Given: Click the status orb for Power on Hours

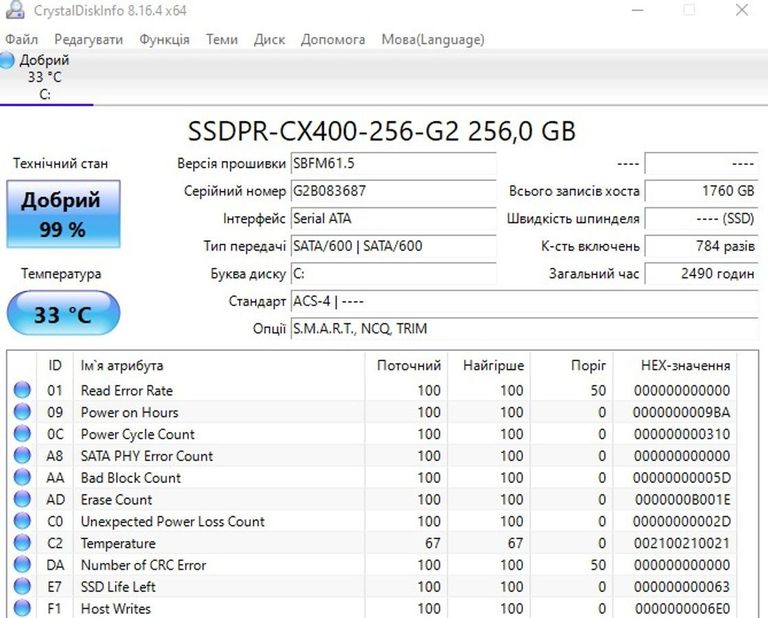Looking at the screenshot, I should (x=22, y=412).
